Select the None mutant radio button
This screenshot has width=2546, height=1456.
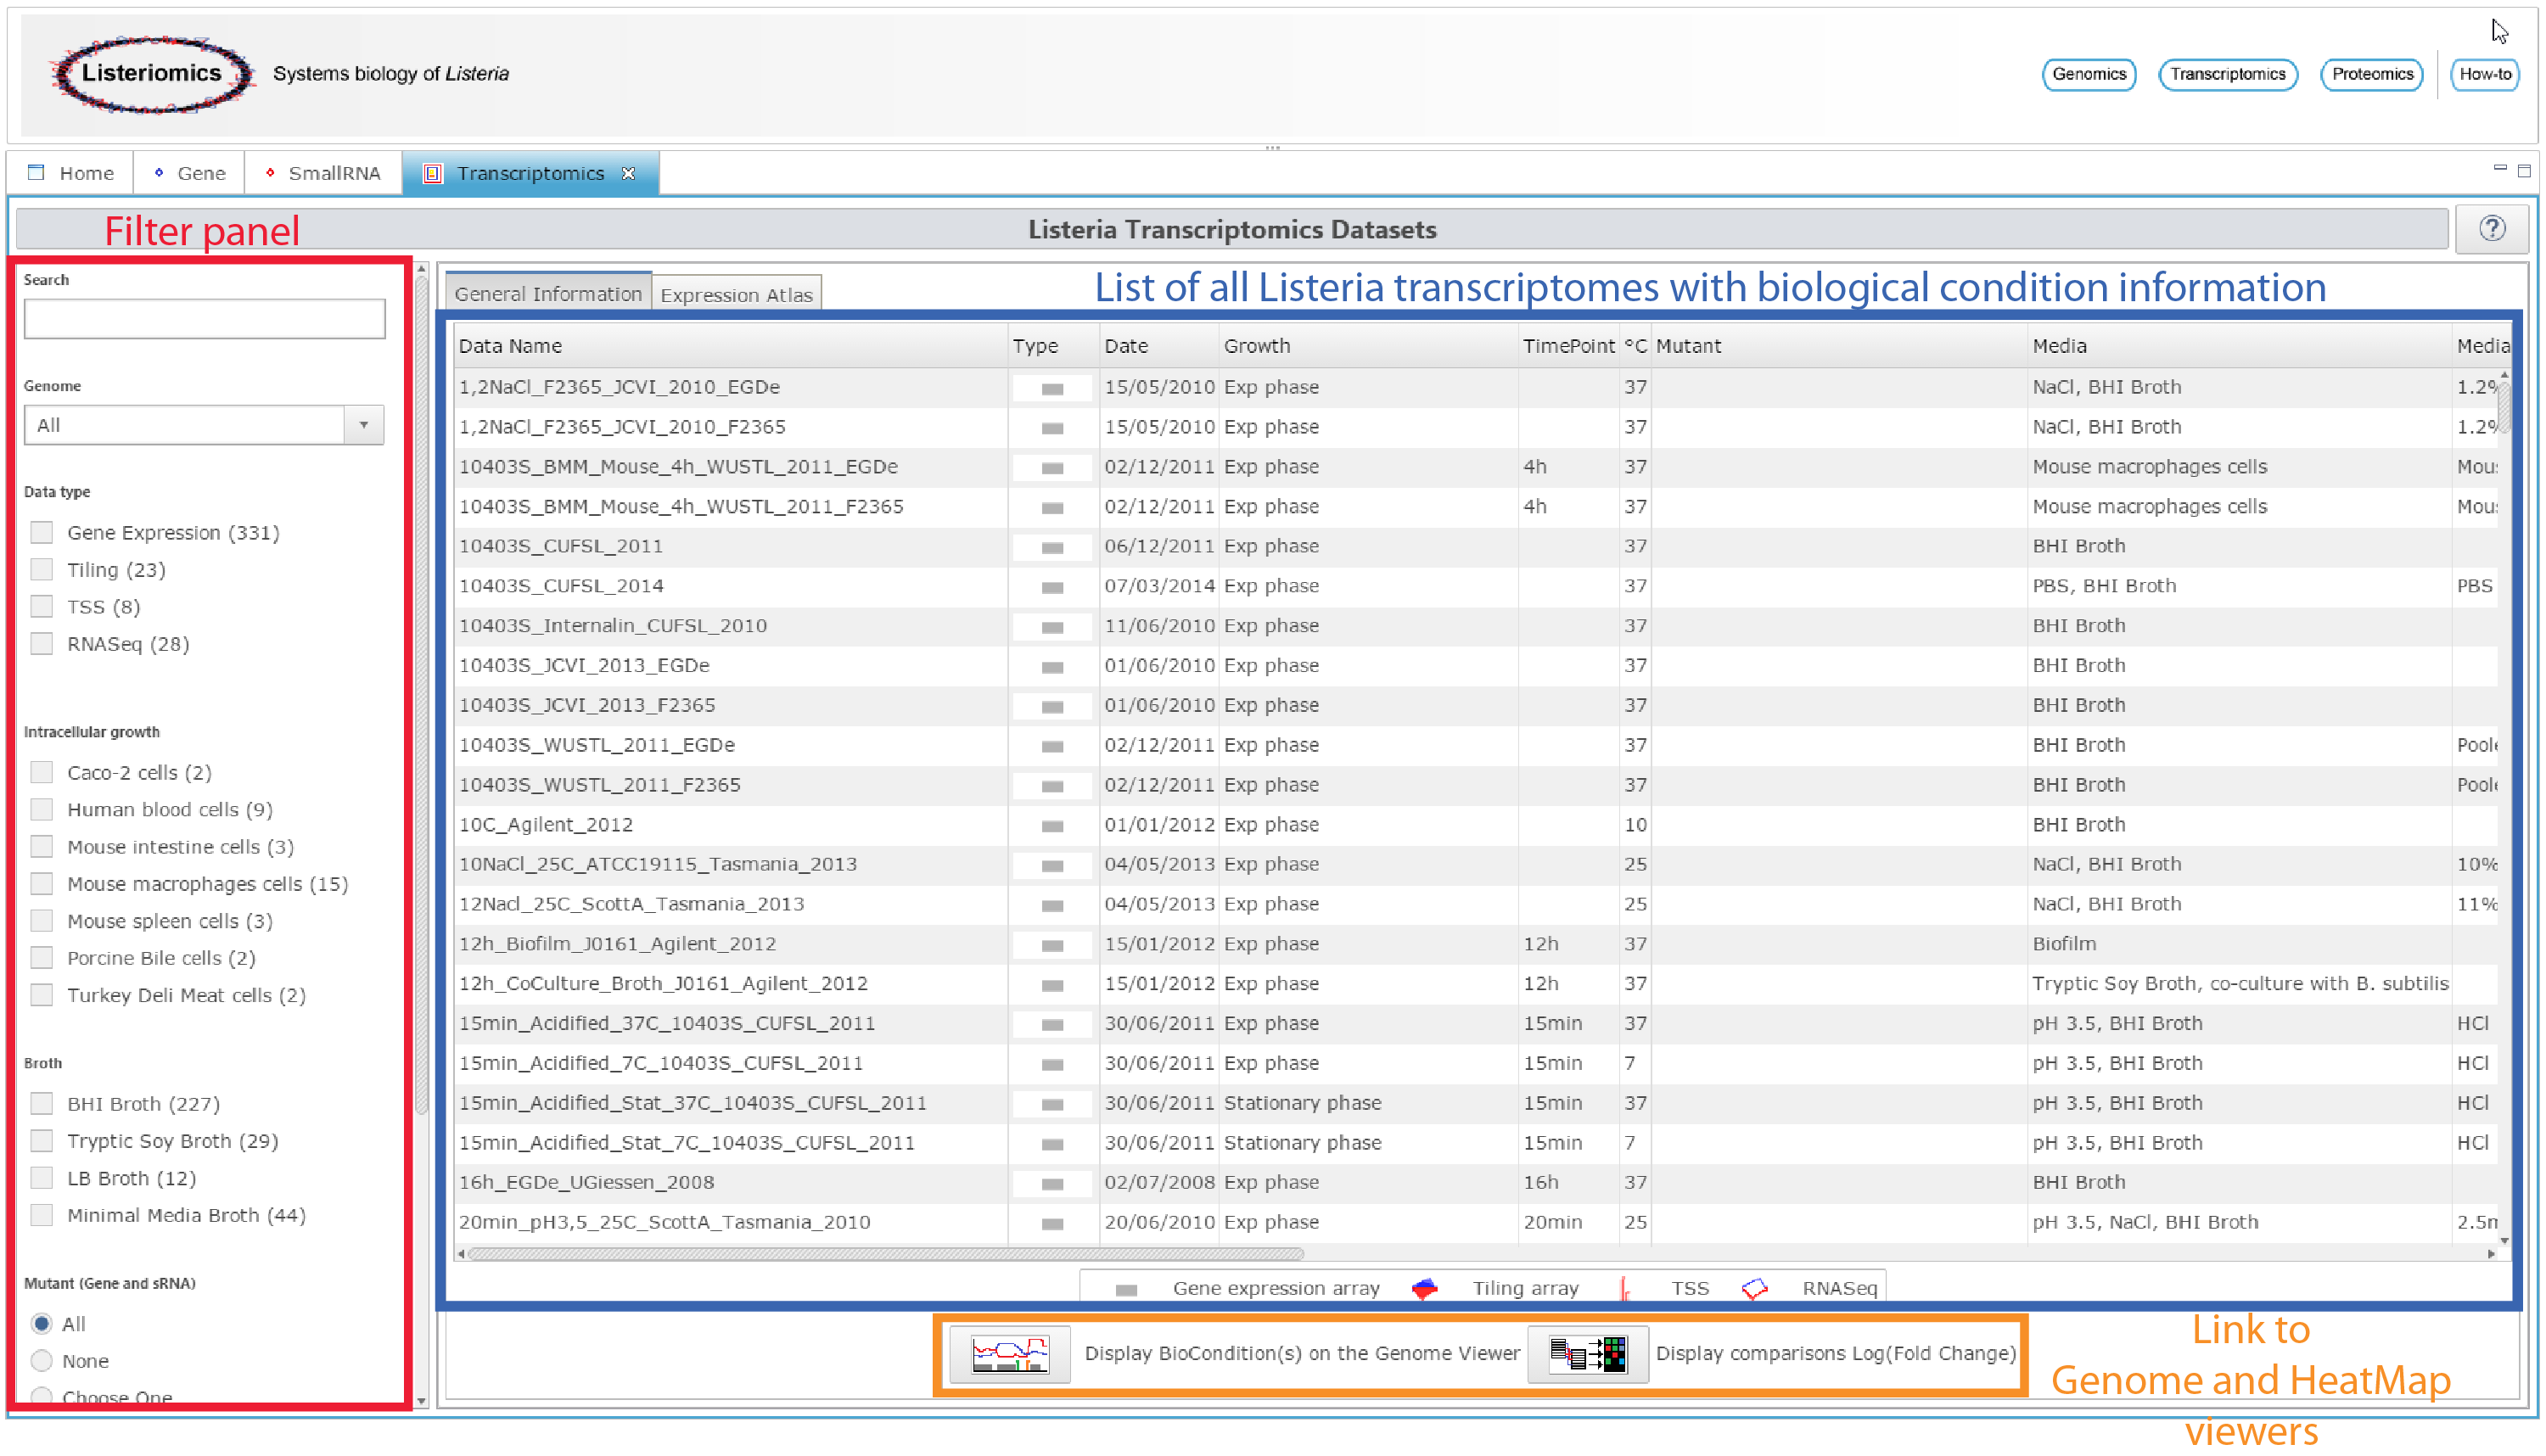[42, 1361]
